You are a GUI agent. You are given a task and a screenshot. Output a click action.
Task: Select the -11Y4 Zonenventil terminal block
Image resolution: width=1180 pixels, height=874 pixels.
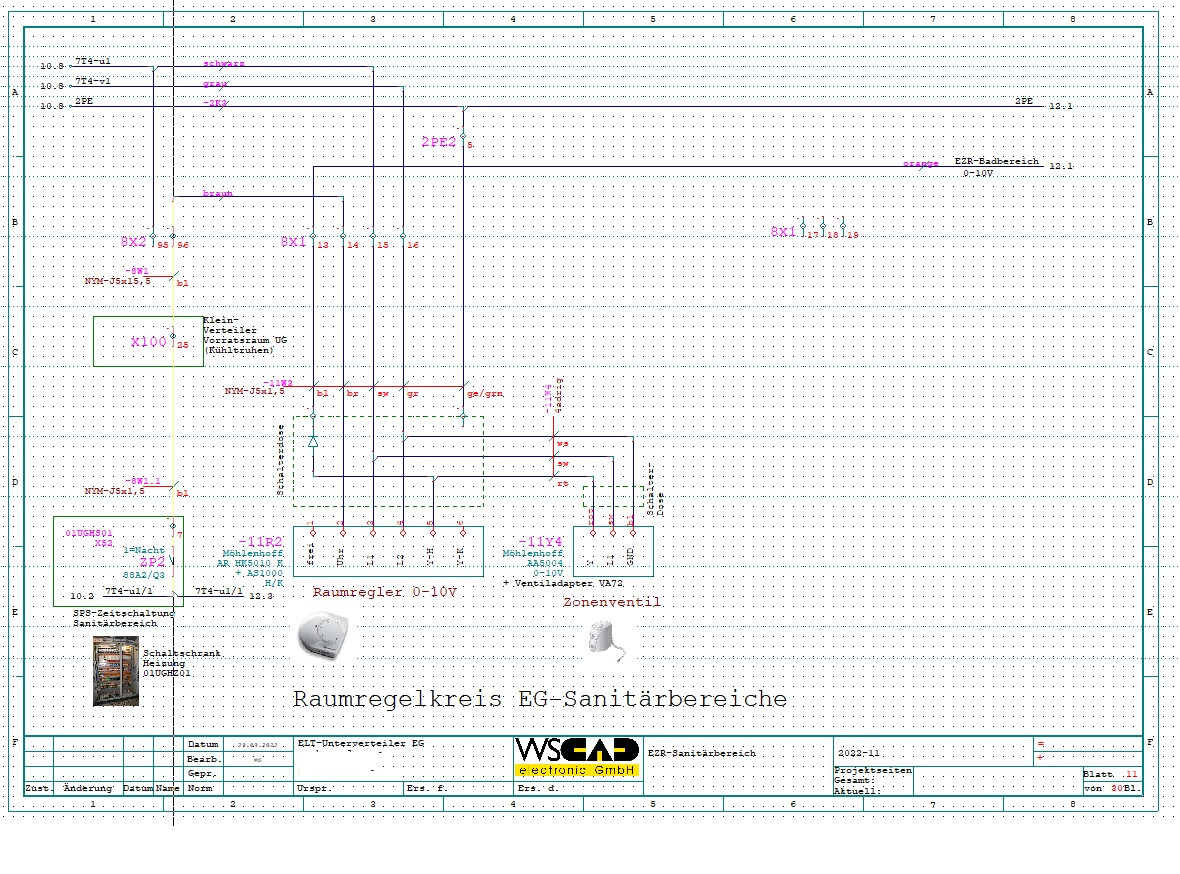pos(613,551)
